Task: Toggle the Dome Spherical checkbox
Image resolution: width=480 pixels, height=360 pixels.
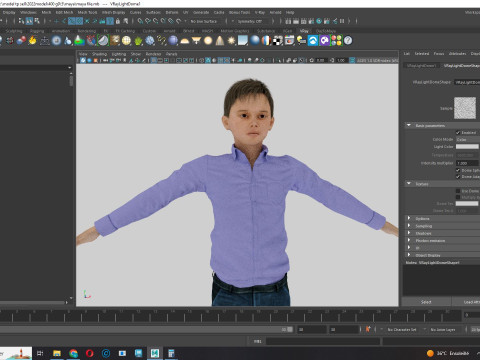Action: point(458,170)
